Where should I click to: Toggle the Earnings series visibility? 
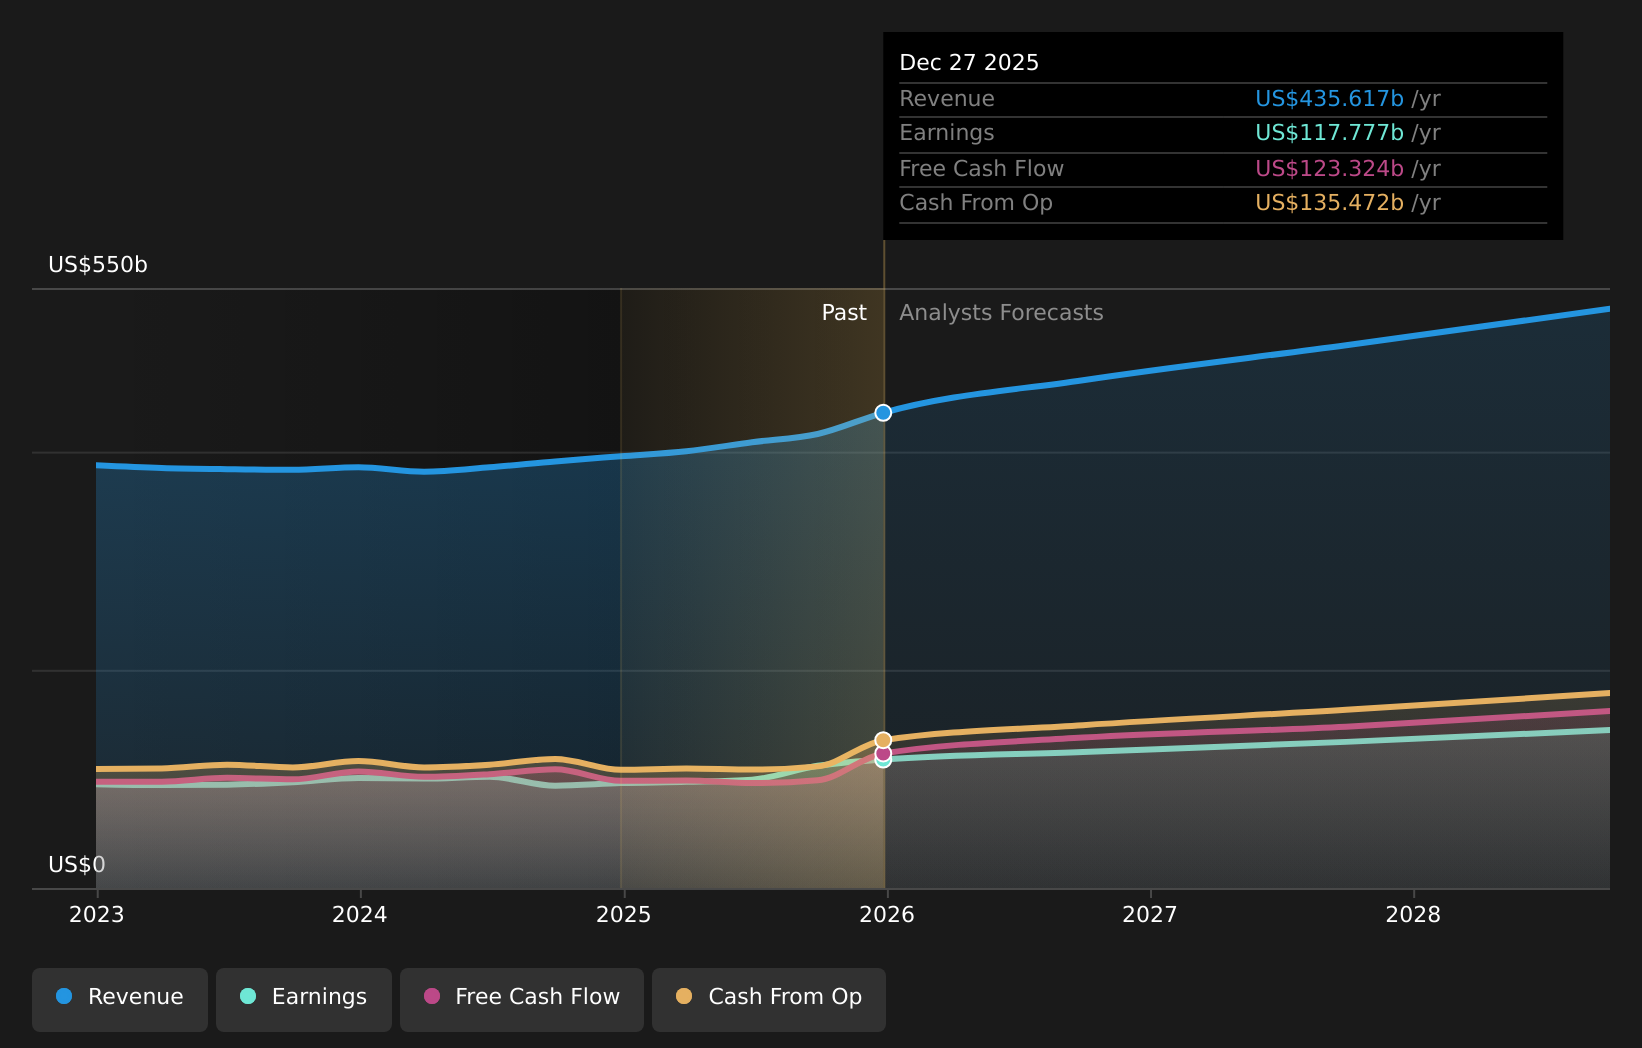tap(303, 997)
